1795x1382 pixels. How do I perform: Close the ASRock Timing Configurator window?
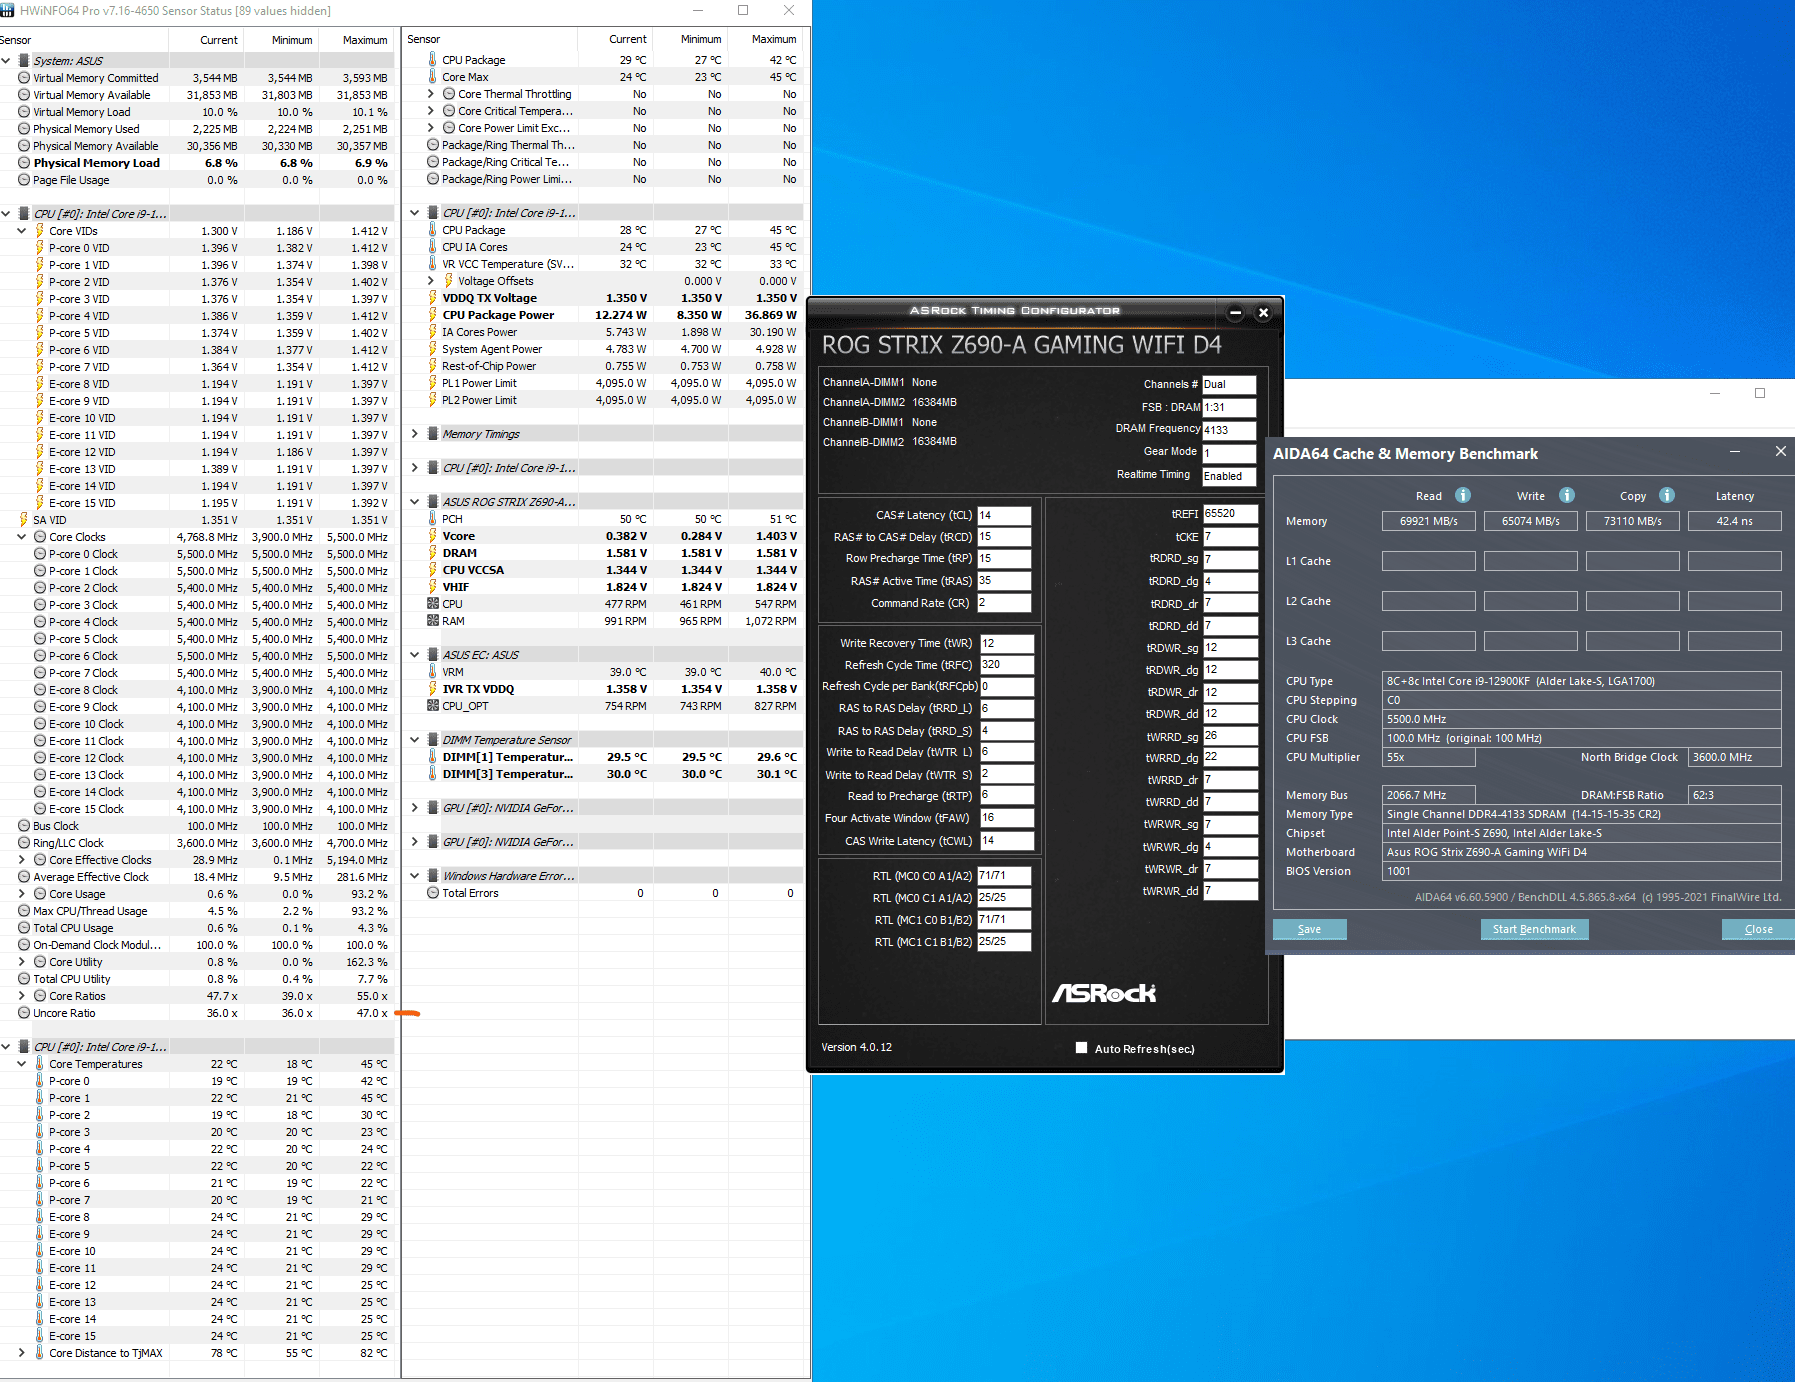click(1263, 312)
